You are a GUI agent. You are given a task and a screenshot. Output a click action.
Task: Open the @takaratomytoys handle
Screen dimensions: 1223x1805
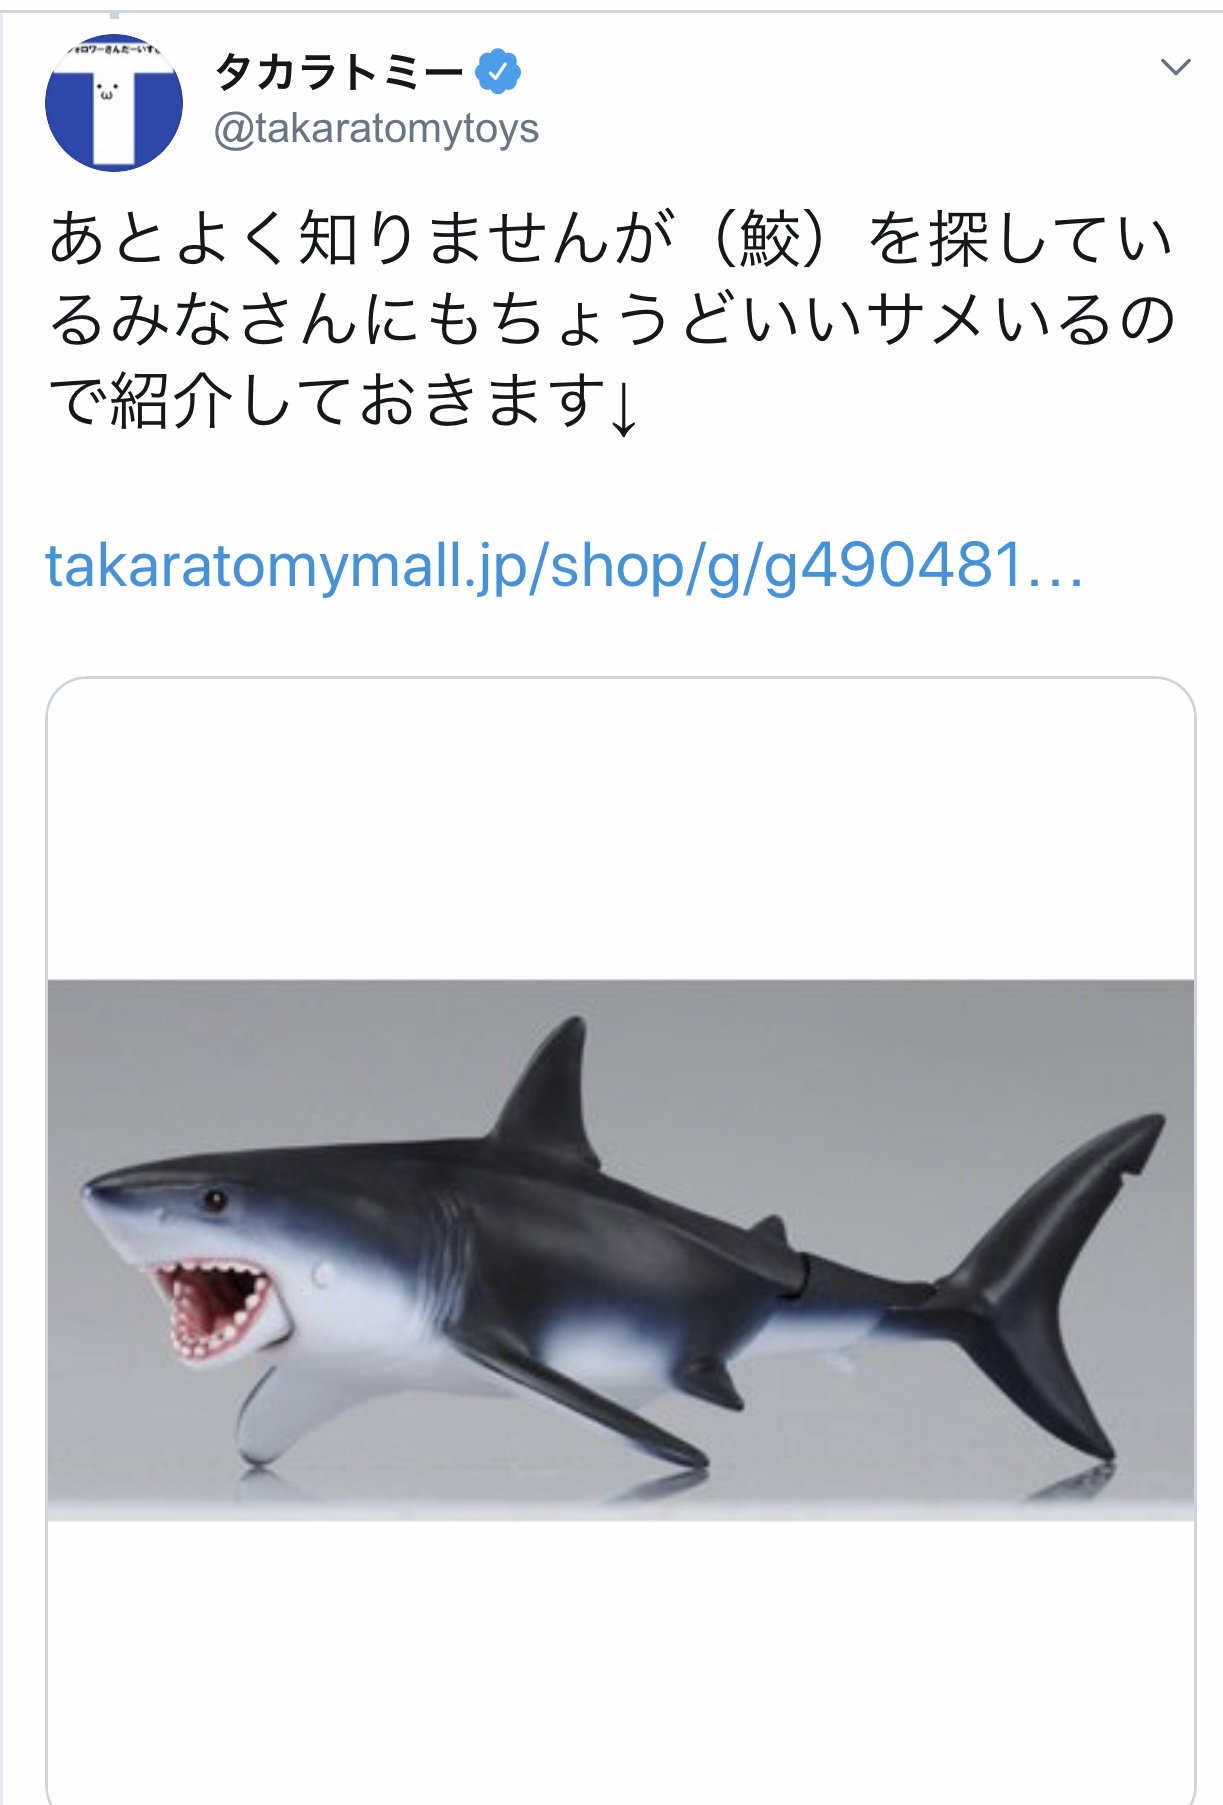click(x=377, y=129)
